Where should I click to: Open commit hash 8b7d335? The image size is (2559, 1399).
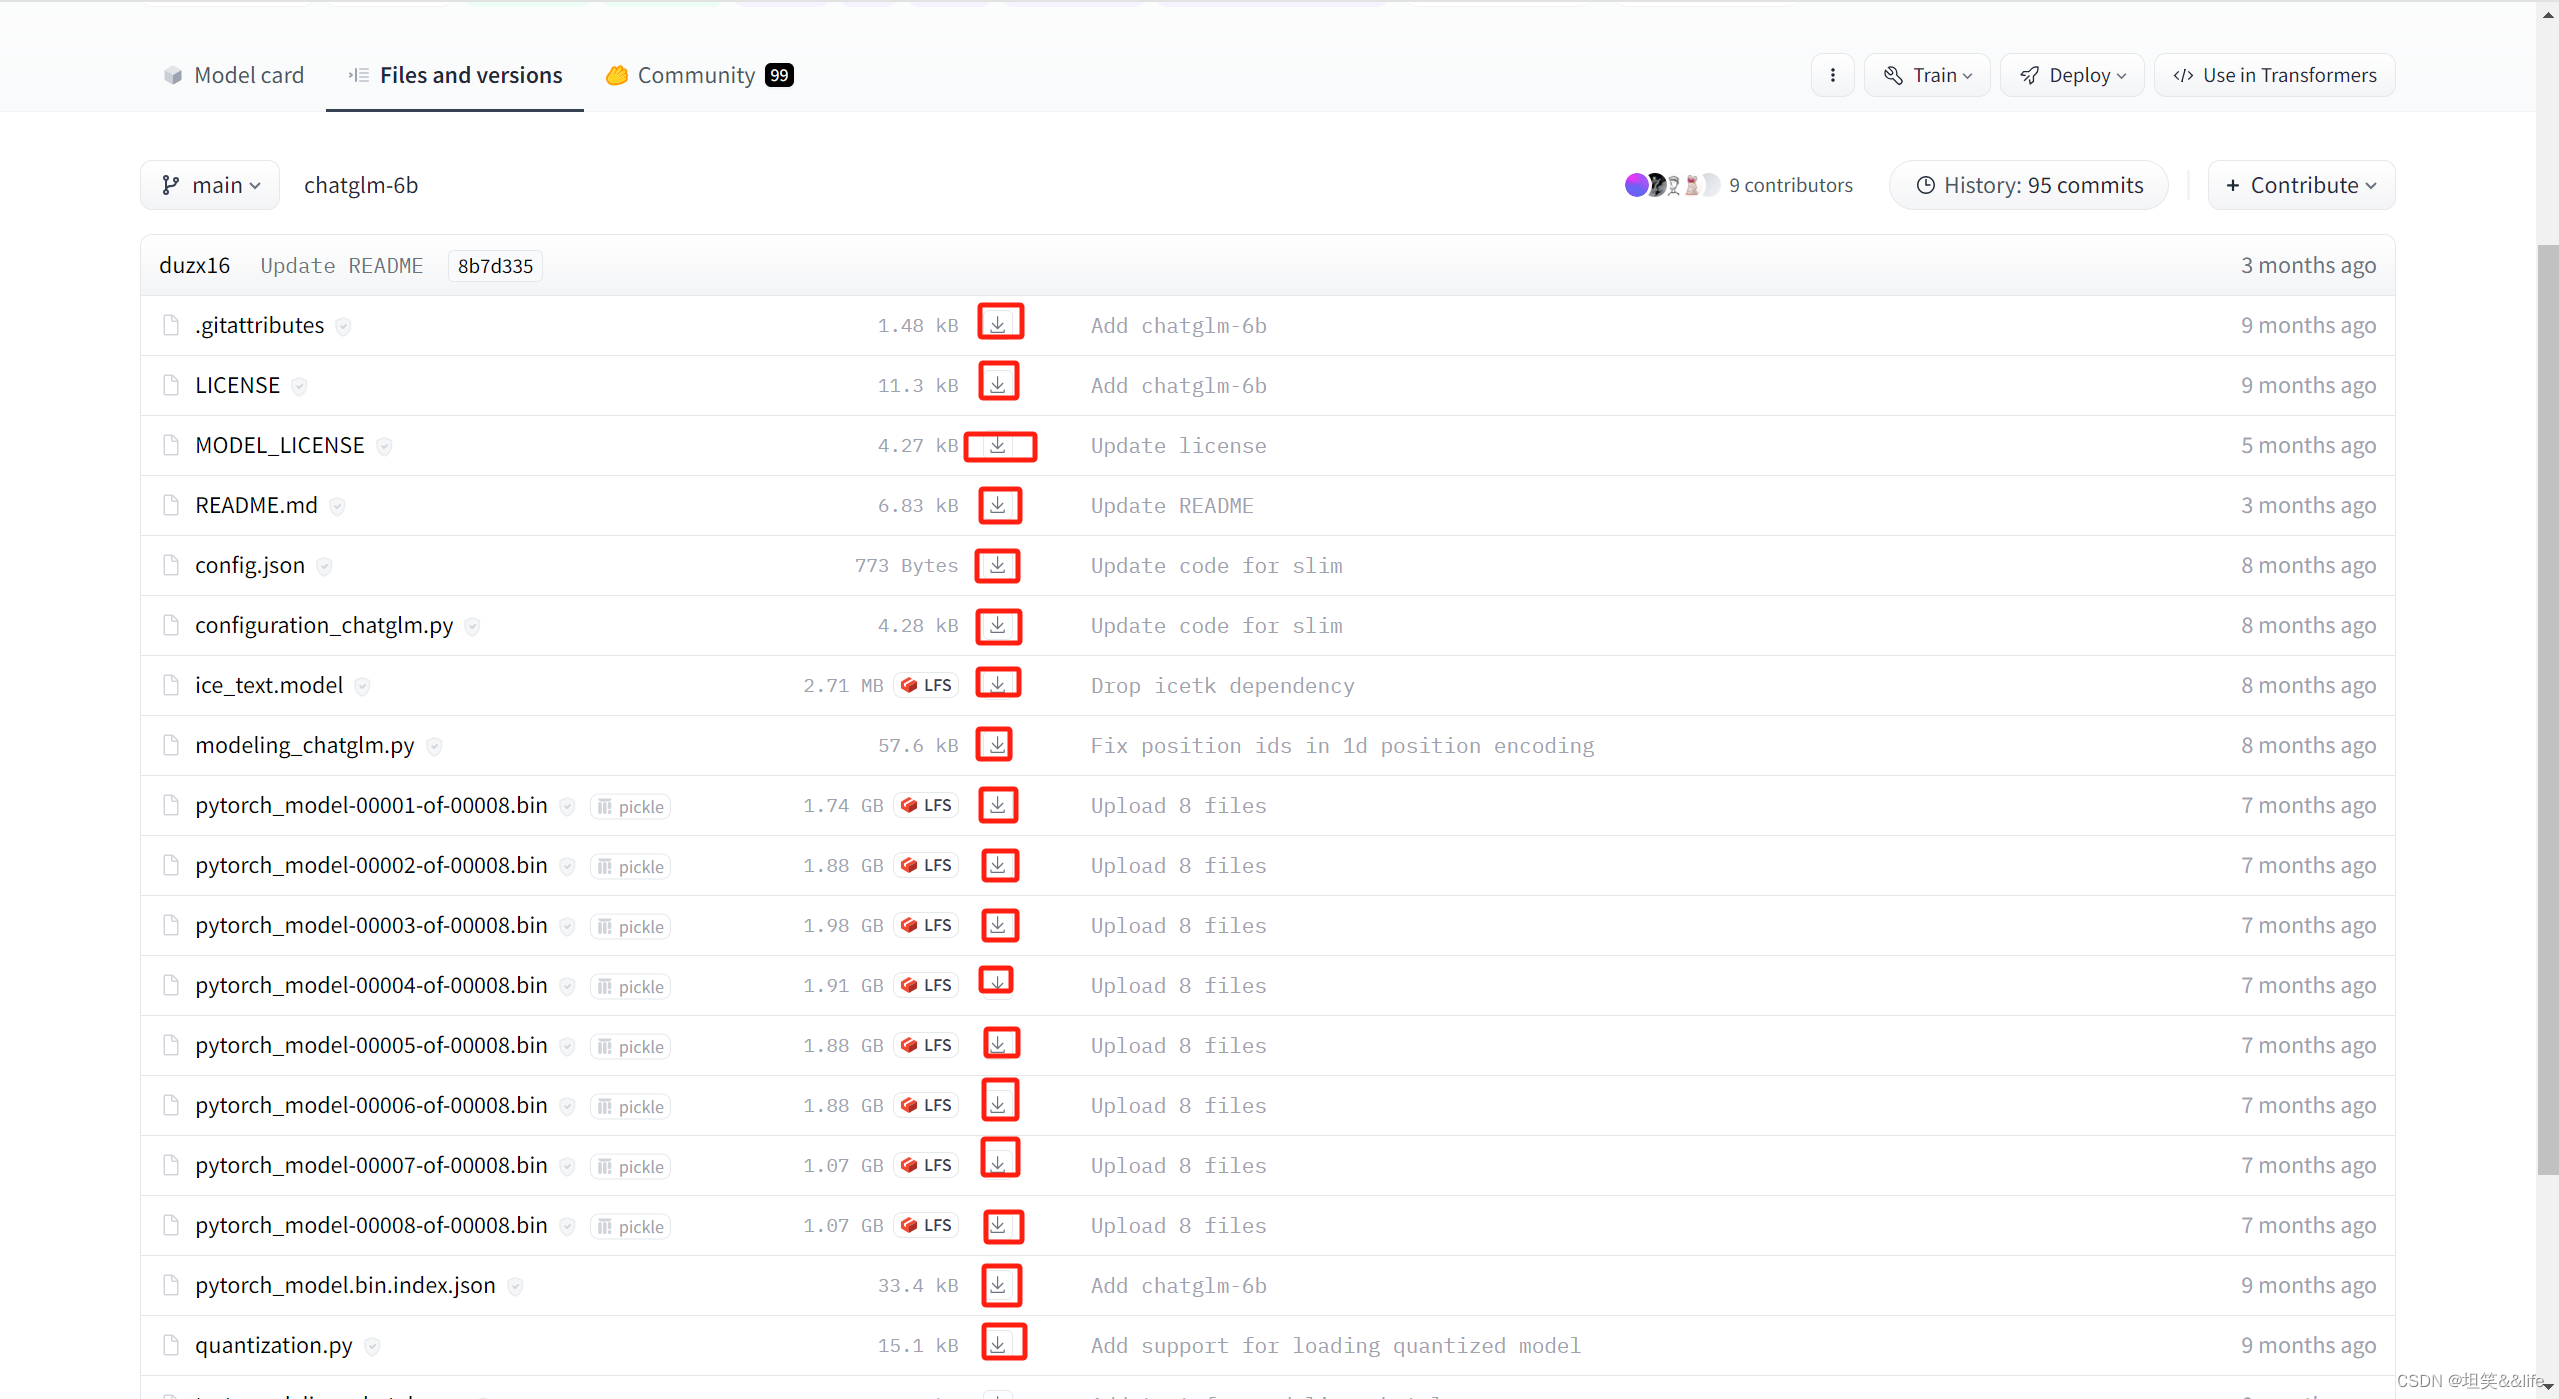pyautogui.click(x=495, y=266)
